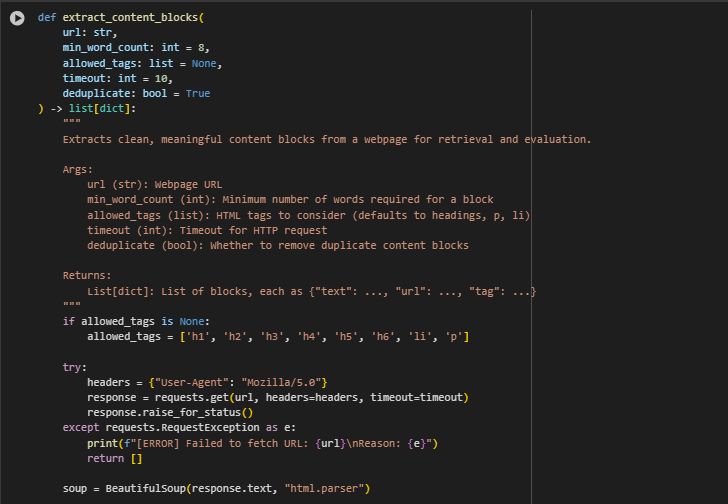Click the 'min_word_count (int): Minimum number' docstring line
The height and width of the screenshot is (504, 728).
coord(290,200)
